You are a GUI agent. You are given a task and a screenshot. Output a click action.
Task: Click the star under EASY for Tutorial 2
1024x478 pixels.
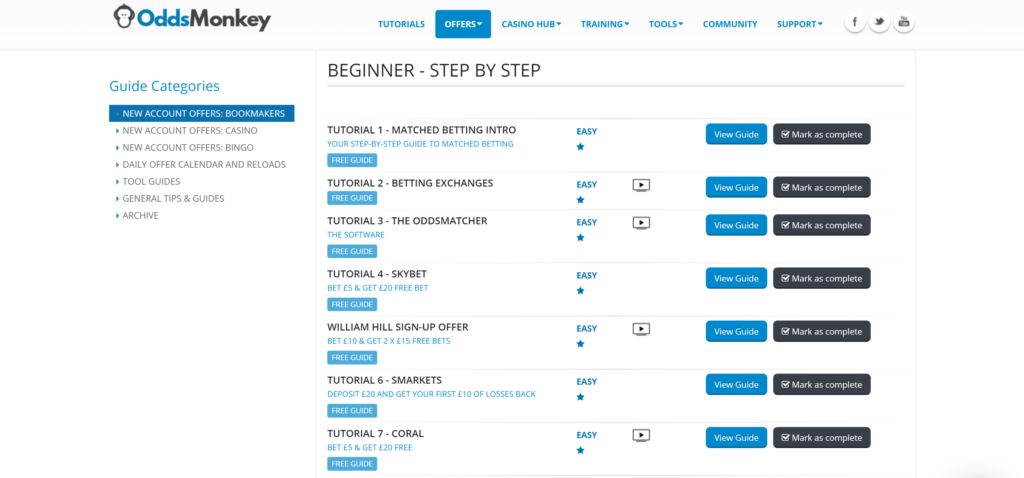pos(580,200)
